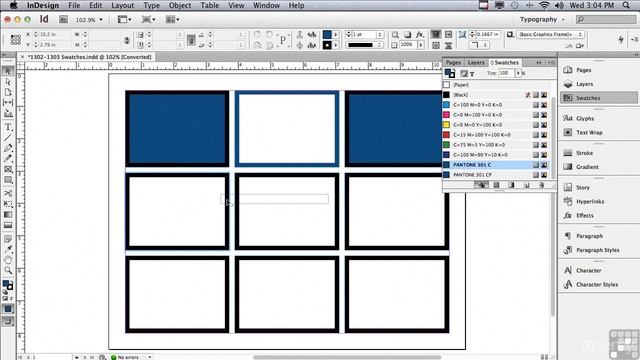This screenshot has width=640, height=360.
Task: Select the C=0 M=100 Y=0 K=0 swatch
Action: (x=496, y=115)
